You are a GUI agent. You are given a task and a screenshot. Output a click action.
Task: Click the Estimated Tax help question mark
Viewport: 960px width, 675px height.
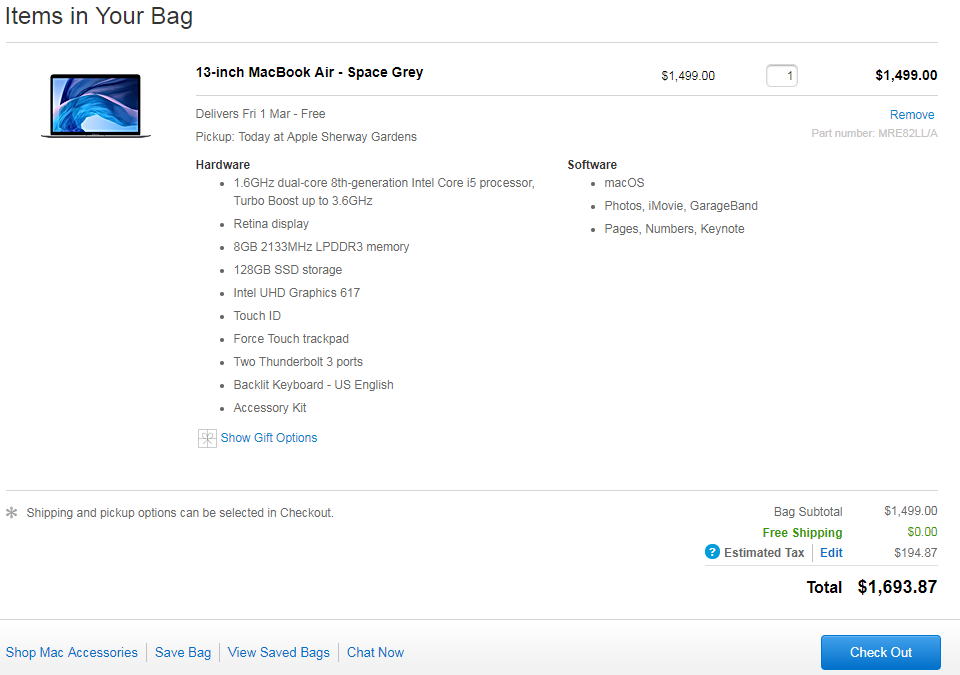[x=712, y=552]
